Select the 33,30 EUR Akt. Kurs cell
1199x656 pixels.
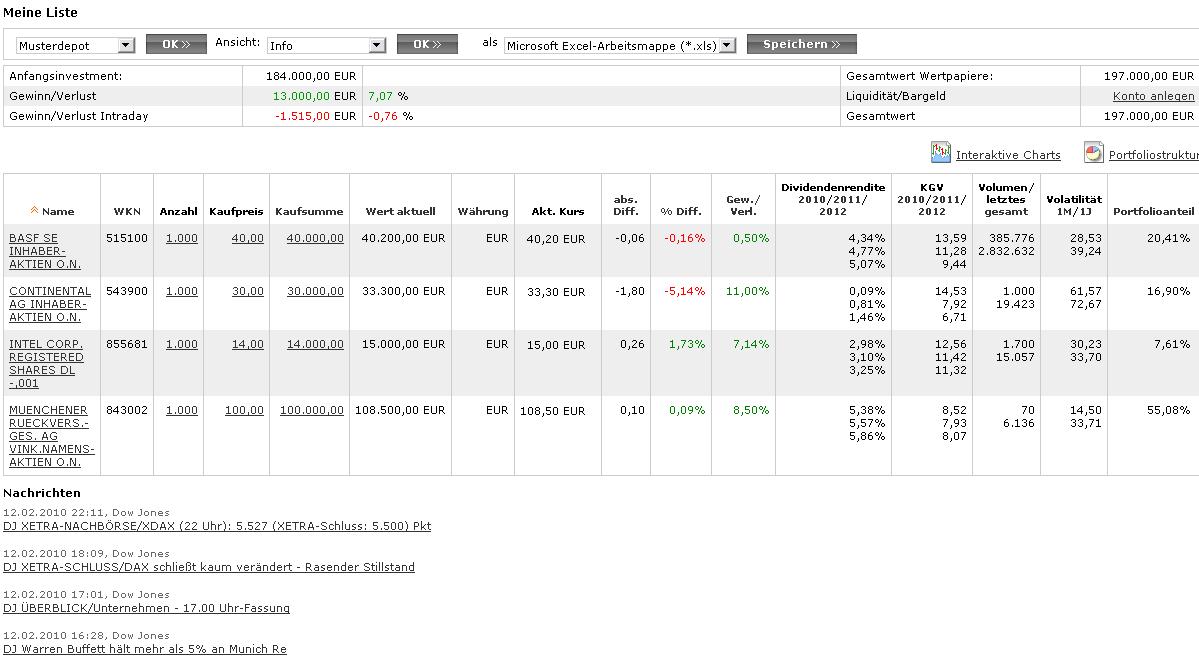point(556,291)
